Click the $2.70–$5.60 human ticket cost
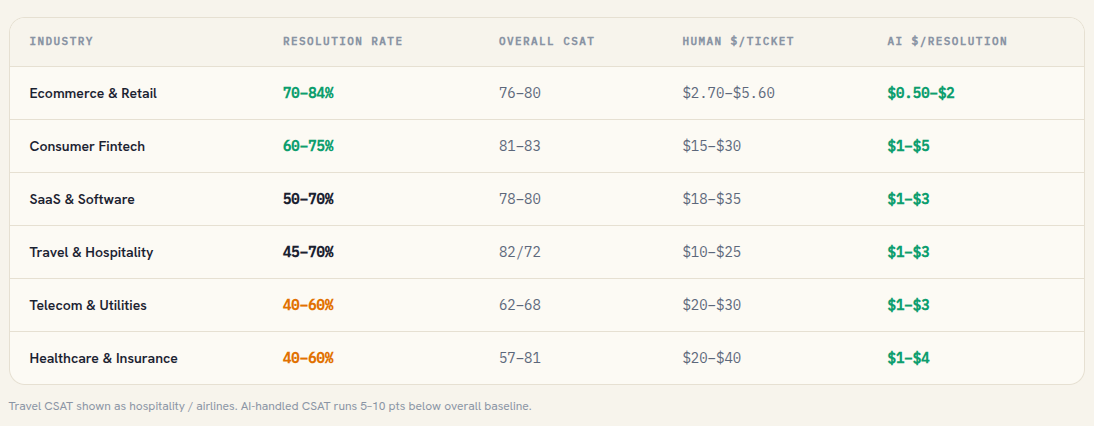This screenshot has width=1094, height=426. 728,93
